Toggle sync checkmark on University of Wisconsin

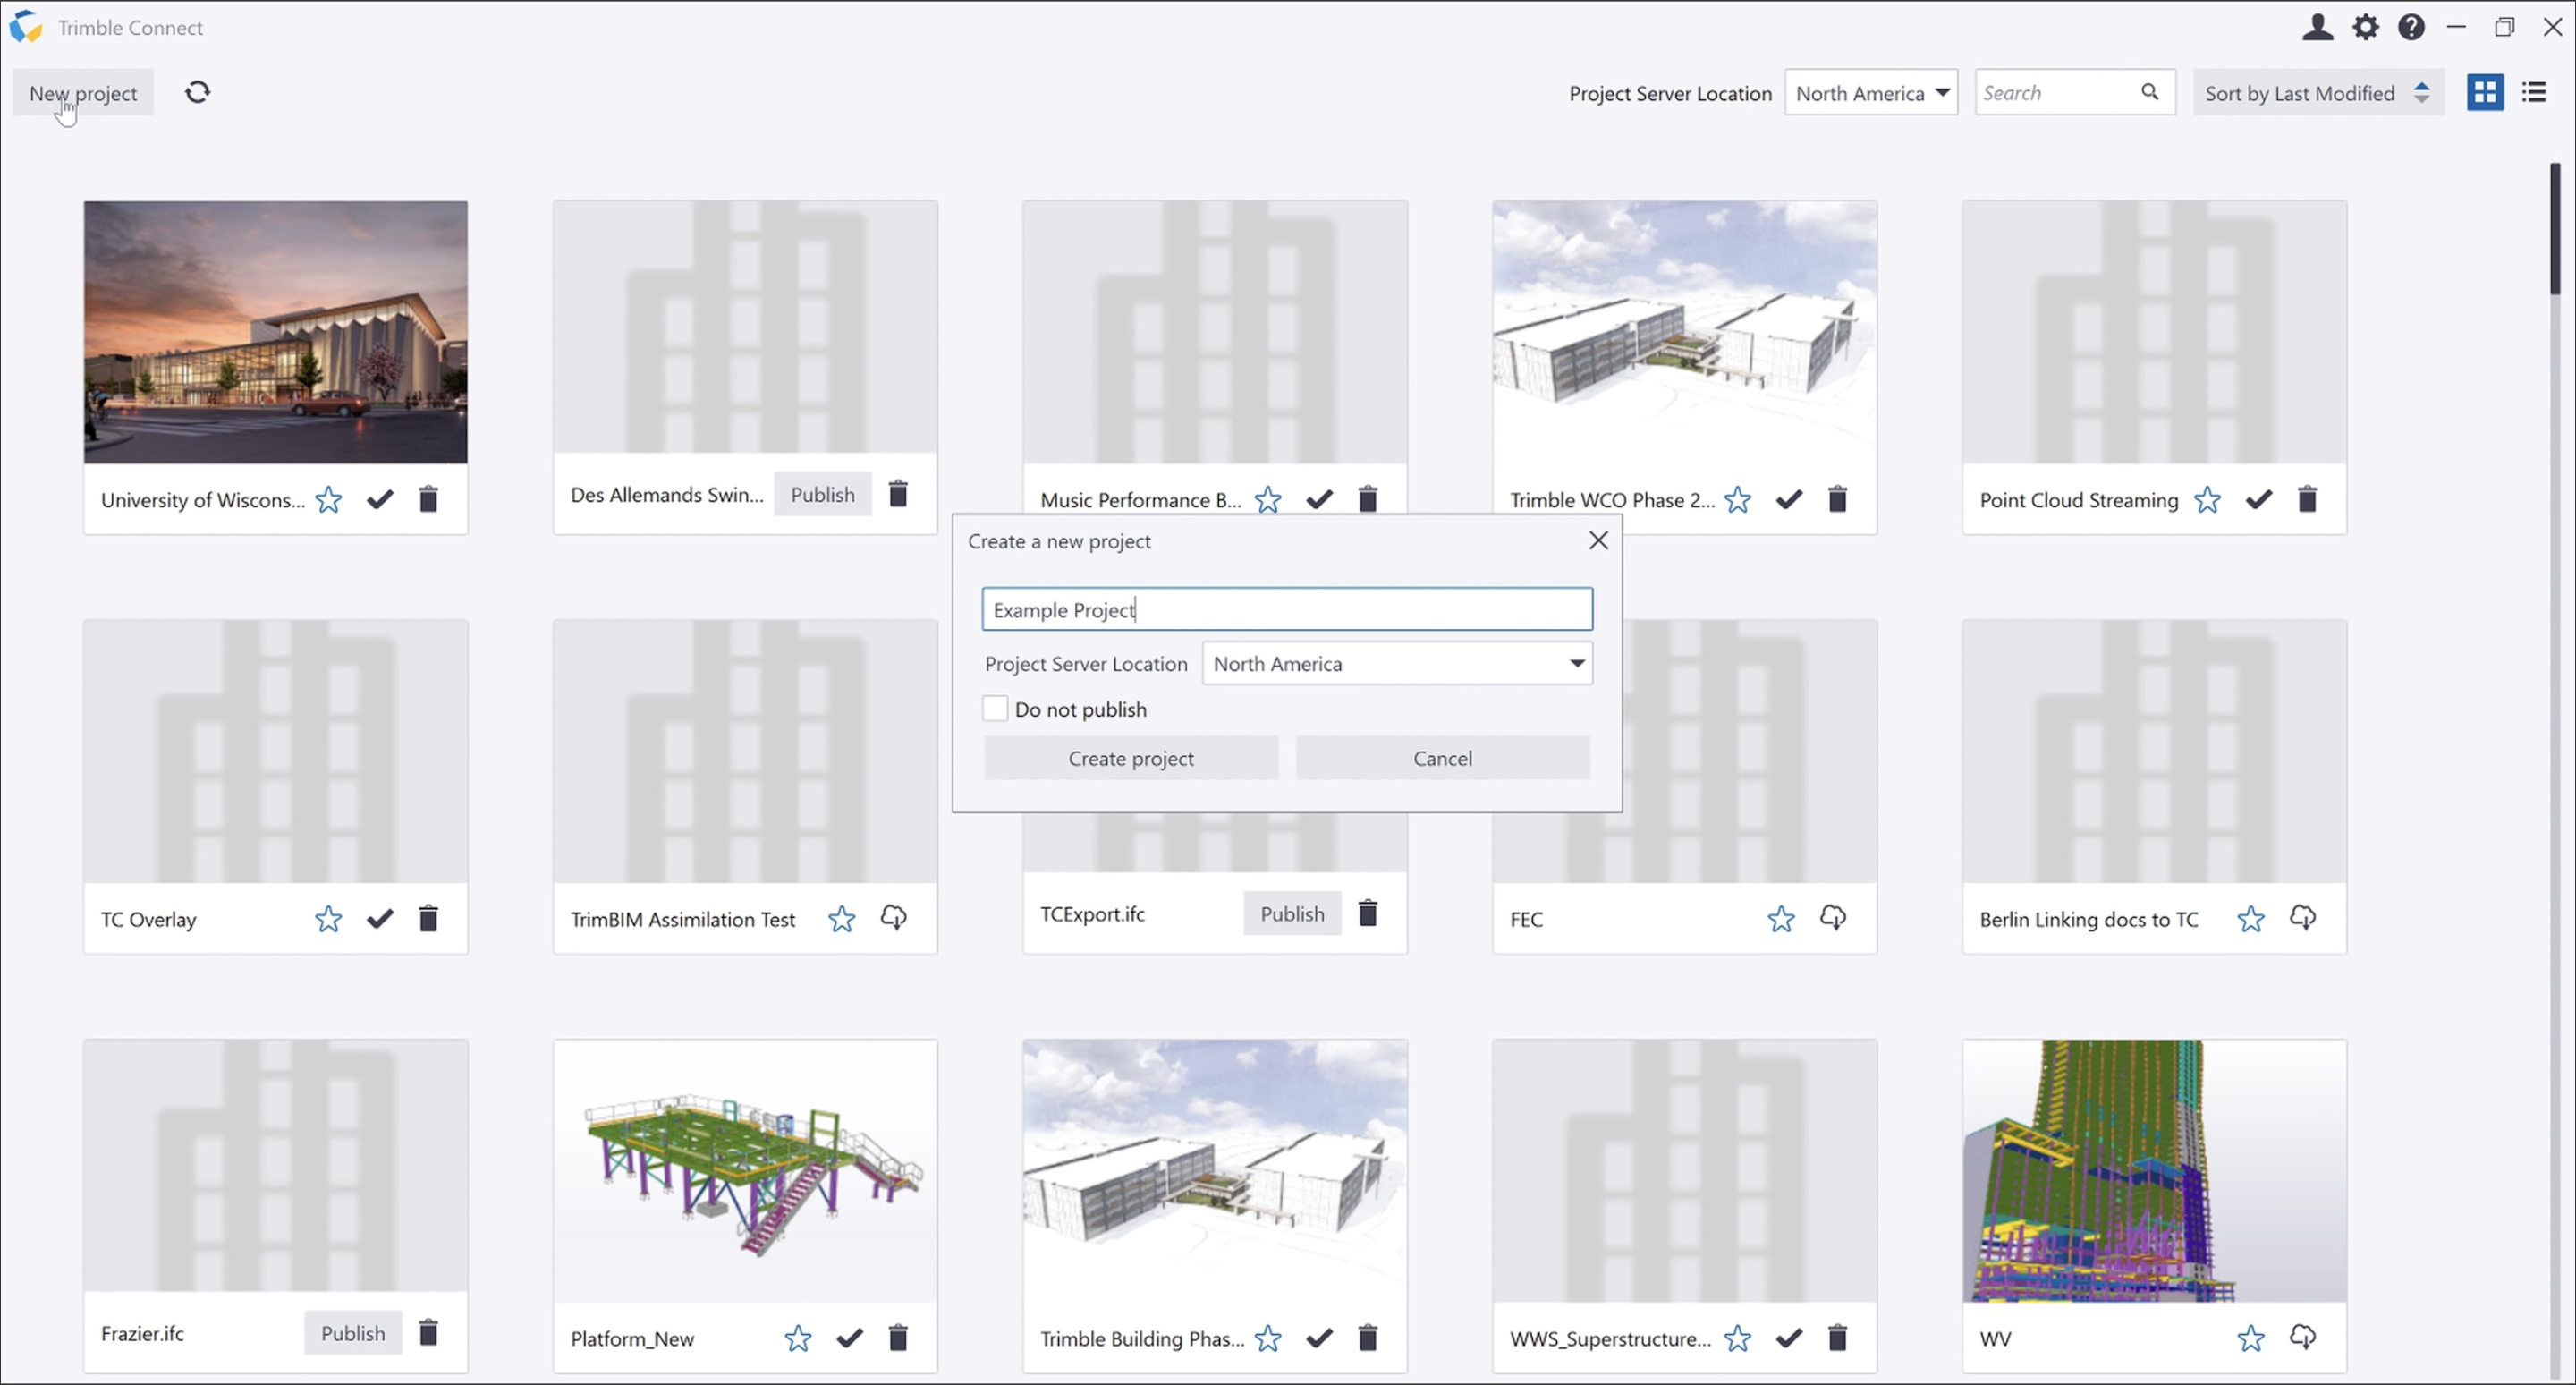[x=380, y=498]
